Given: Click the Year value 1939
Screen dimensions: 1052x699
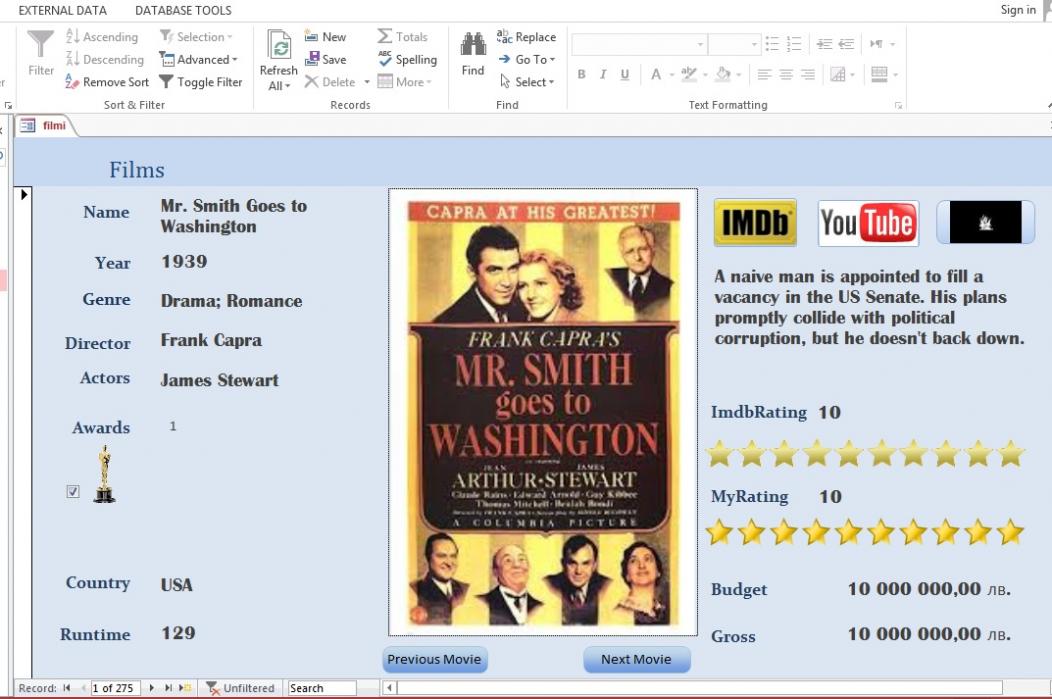Looking at the screenshot, I should pos(185,262).
